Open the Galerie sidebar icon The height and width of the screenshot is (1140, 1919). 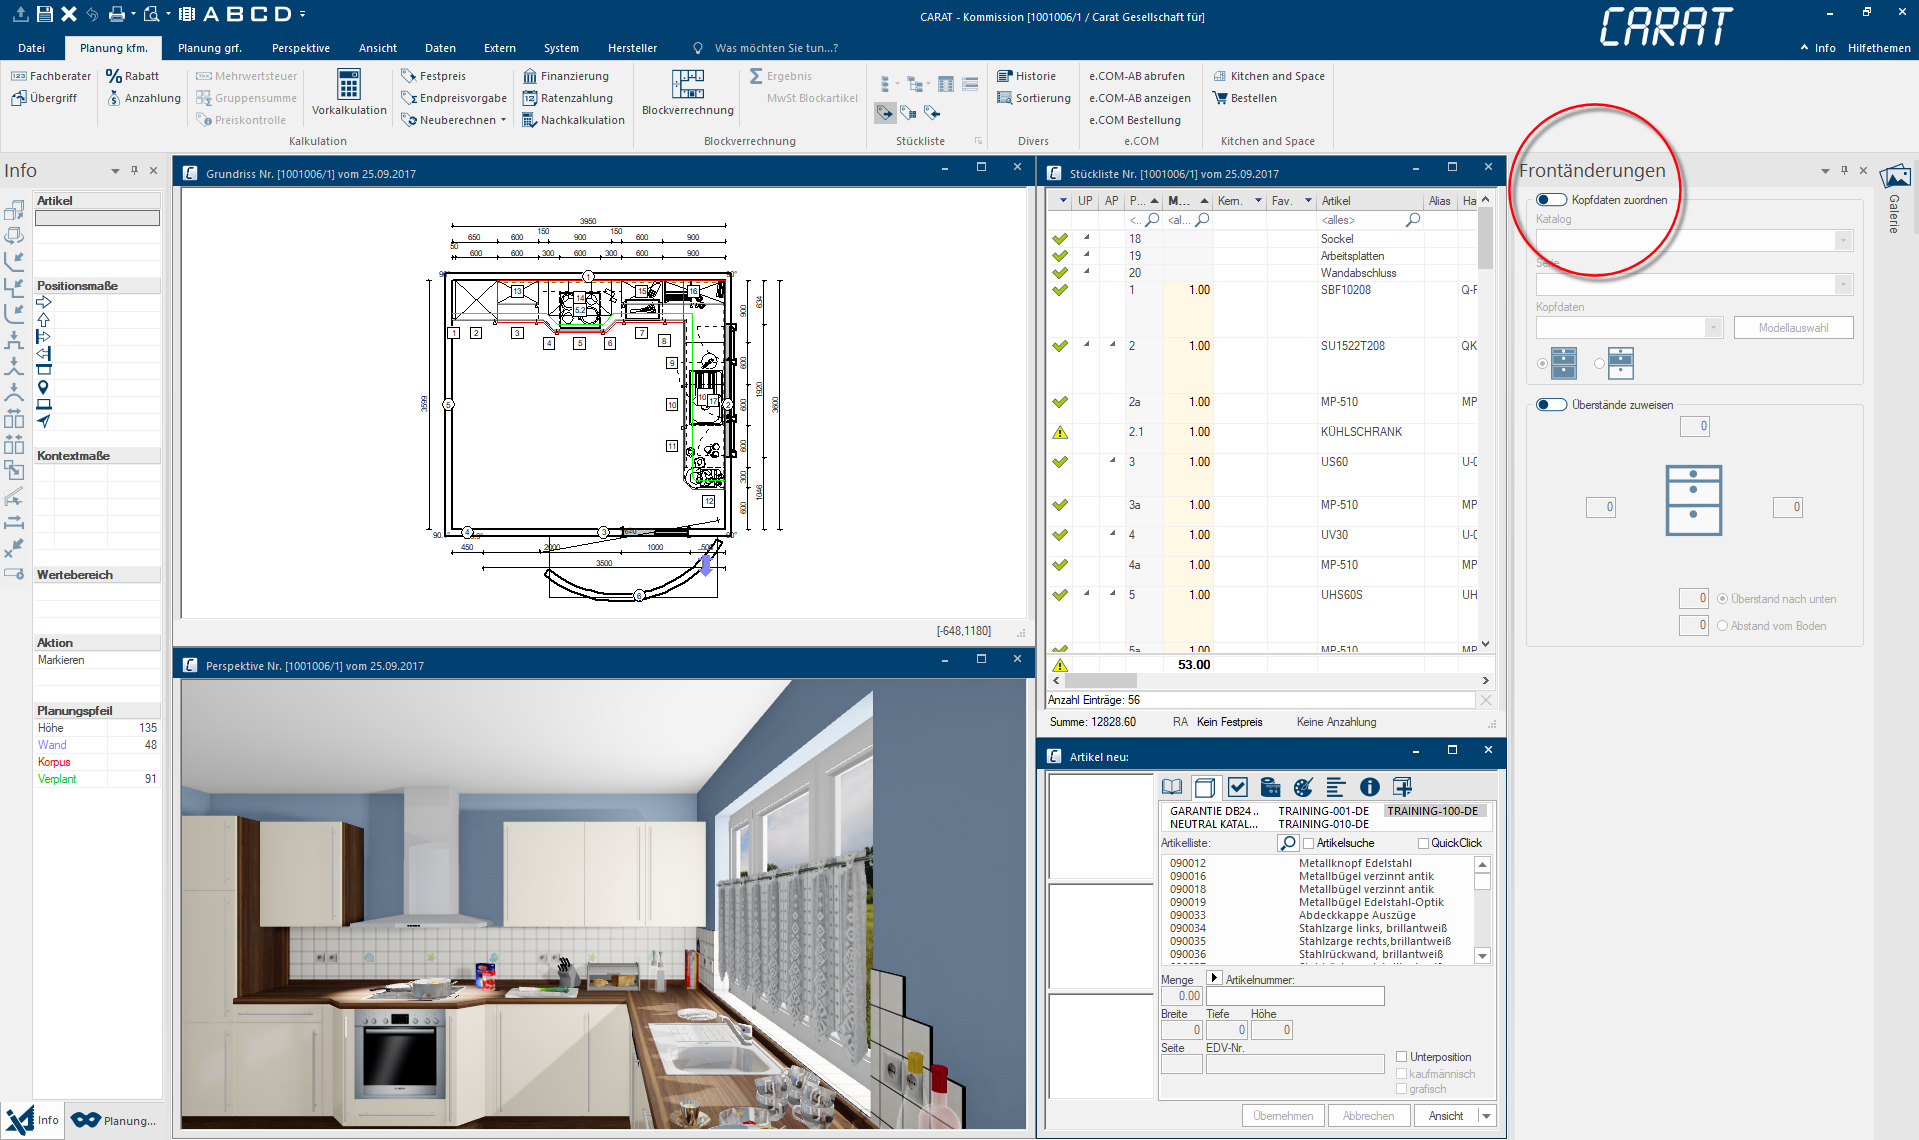tap(1894, 178)
